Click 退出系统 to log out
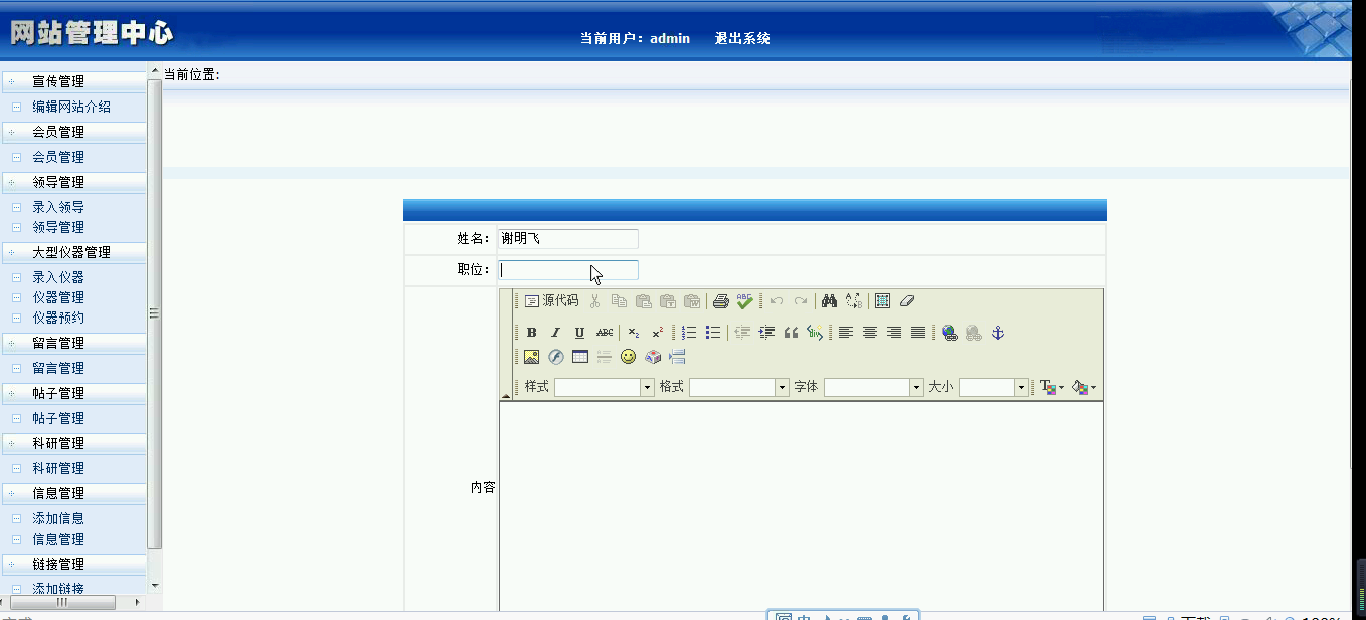The image size is (1366, 620). [x=742, y=39]
